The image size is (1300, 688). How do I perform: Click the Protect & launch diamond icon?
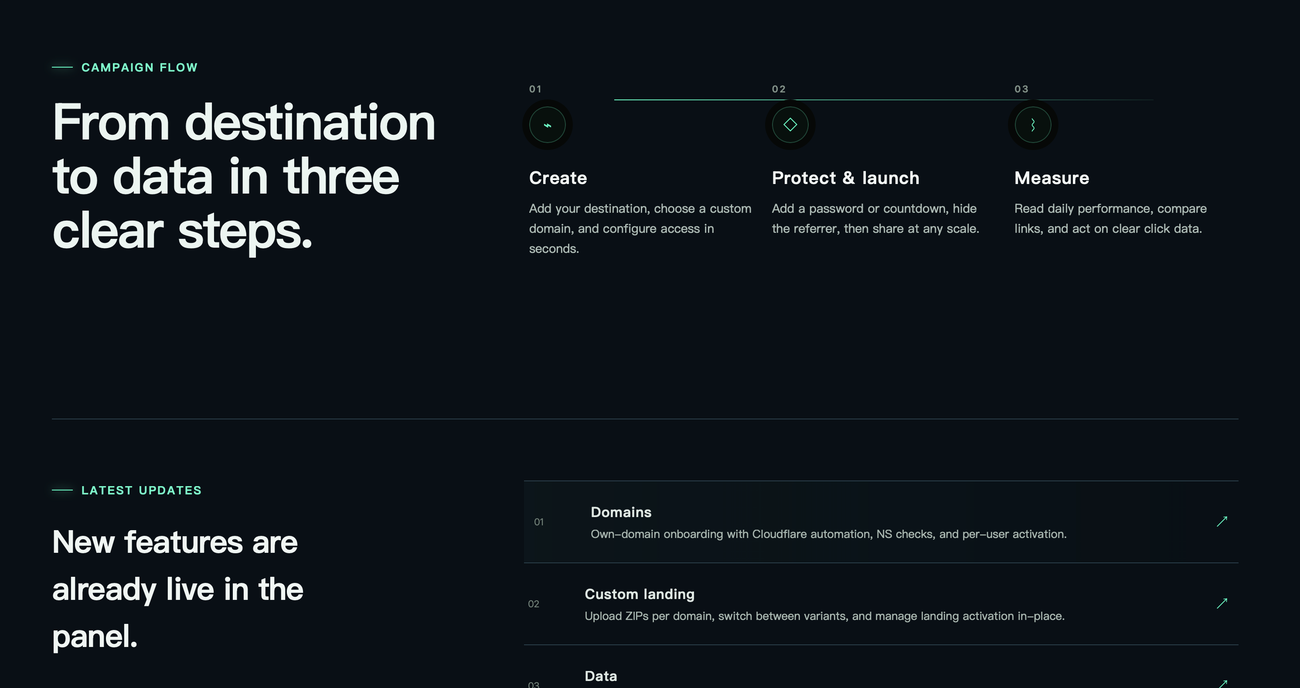tap(790, 125)
